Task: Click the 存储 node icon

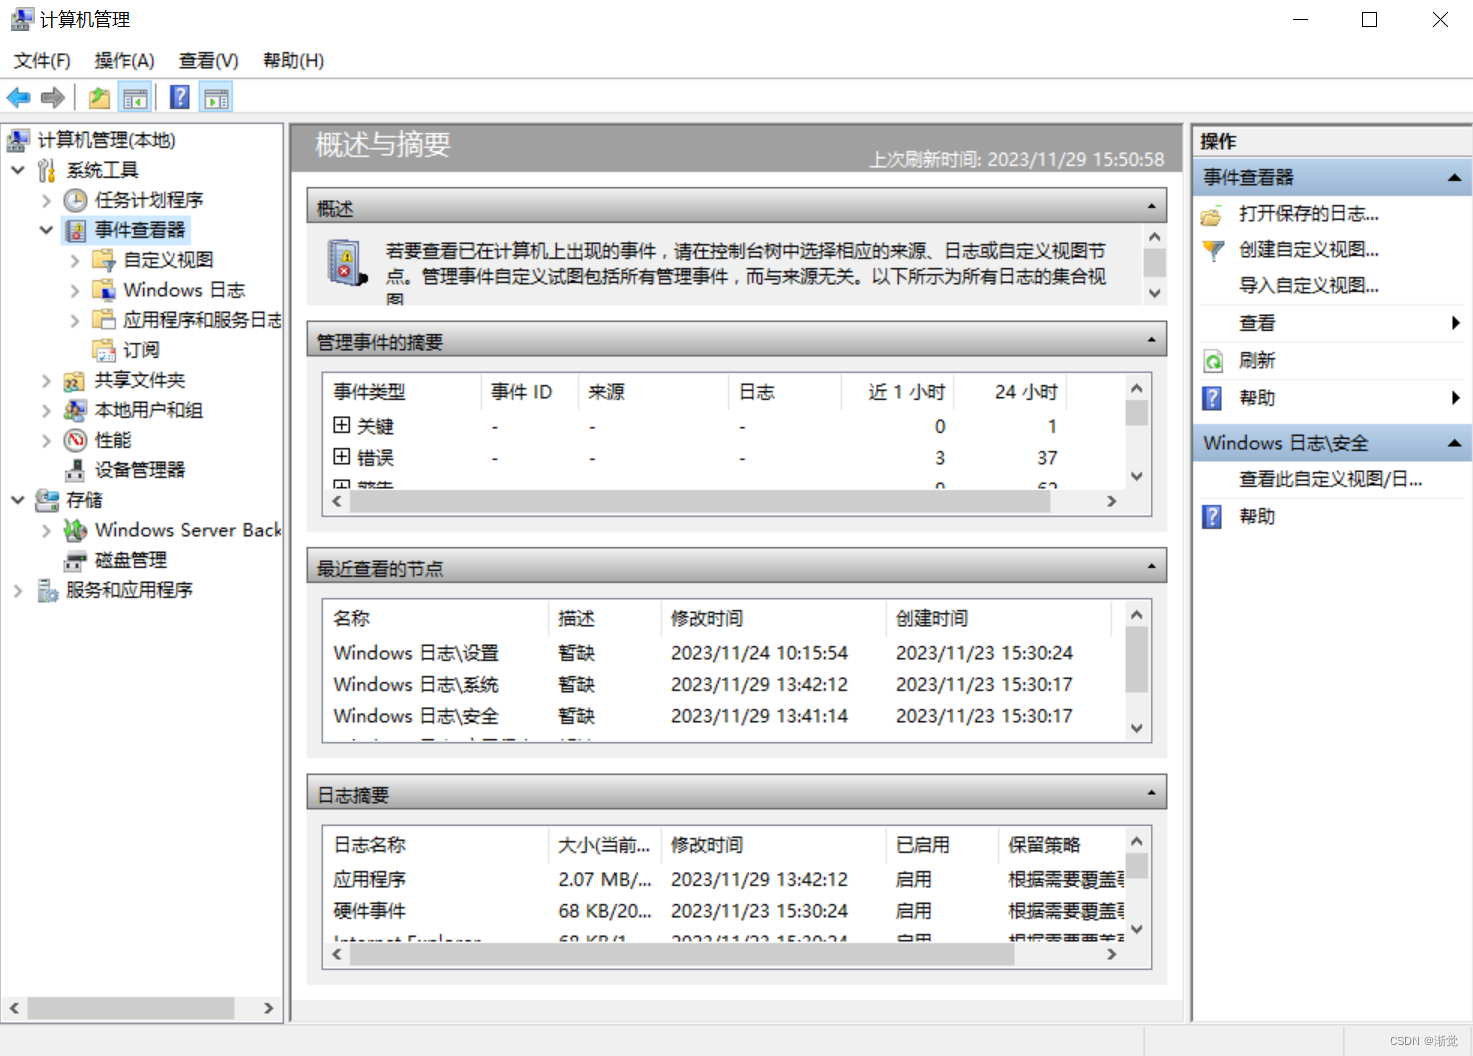Action: coord(47,500)
